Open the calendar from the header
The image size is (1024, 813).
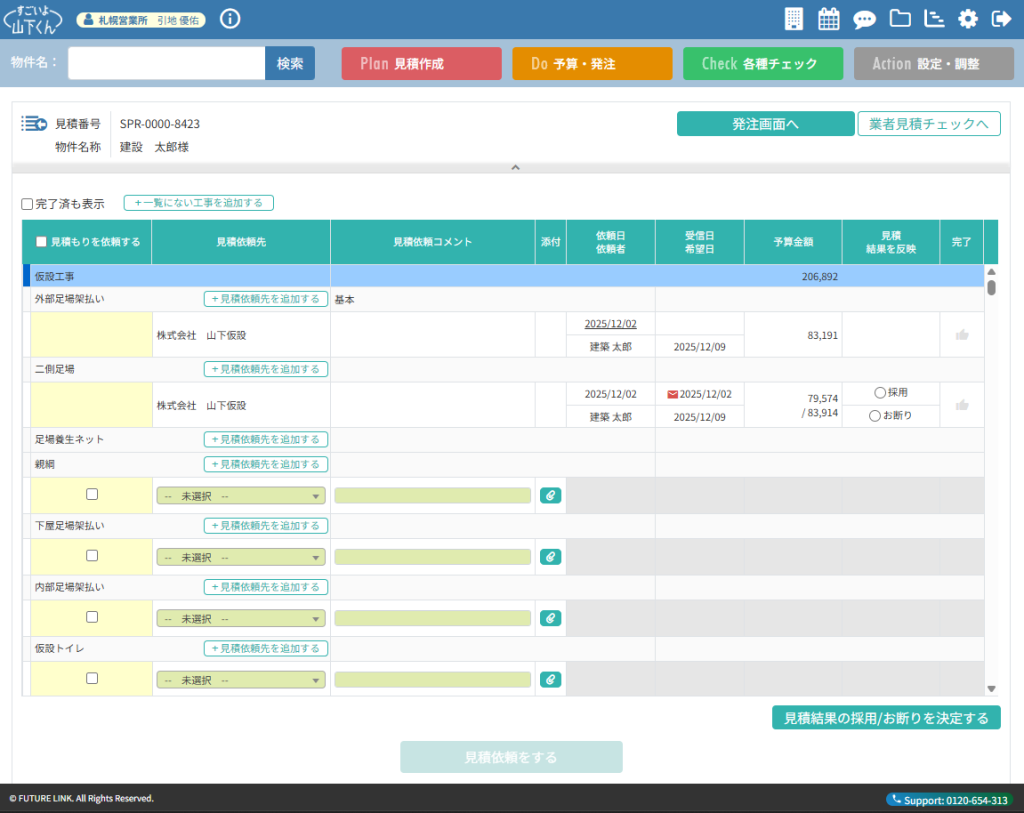coord(829,19)
